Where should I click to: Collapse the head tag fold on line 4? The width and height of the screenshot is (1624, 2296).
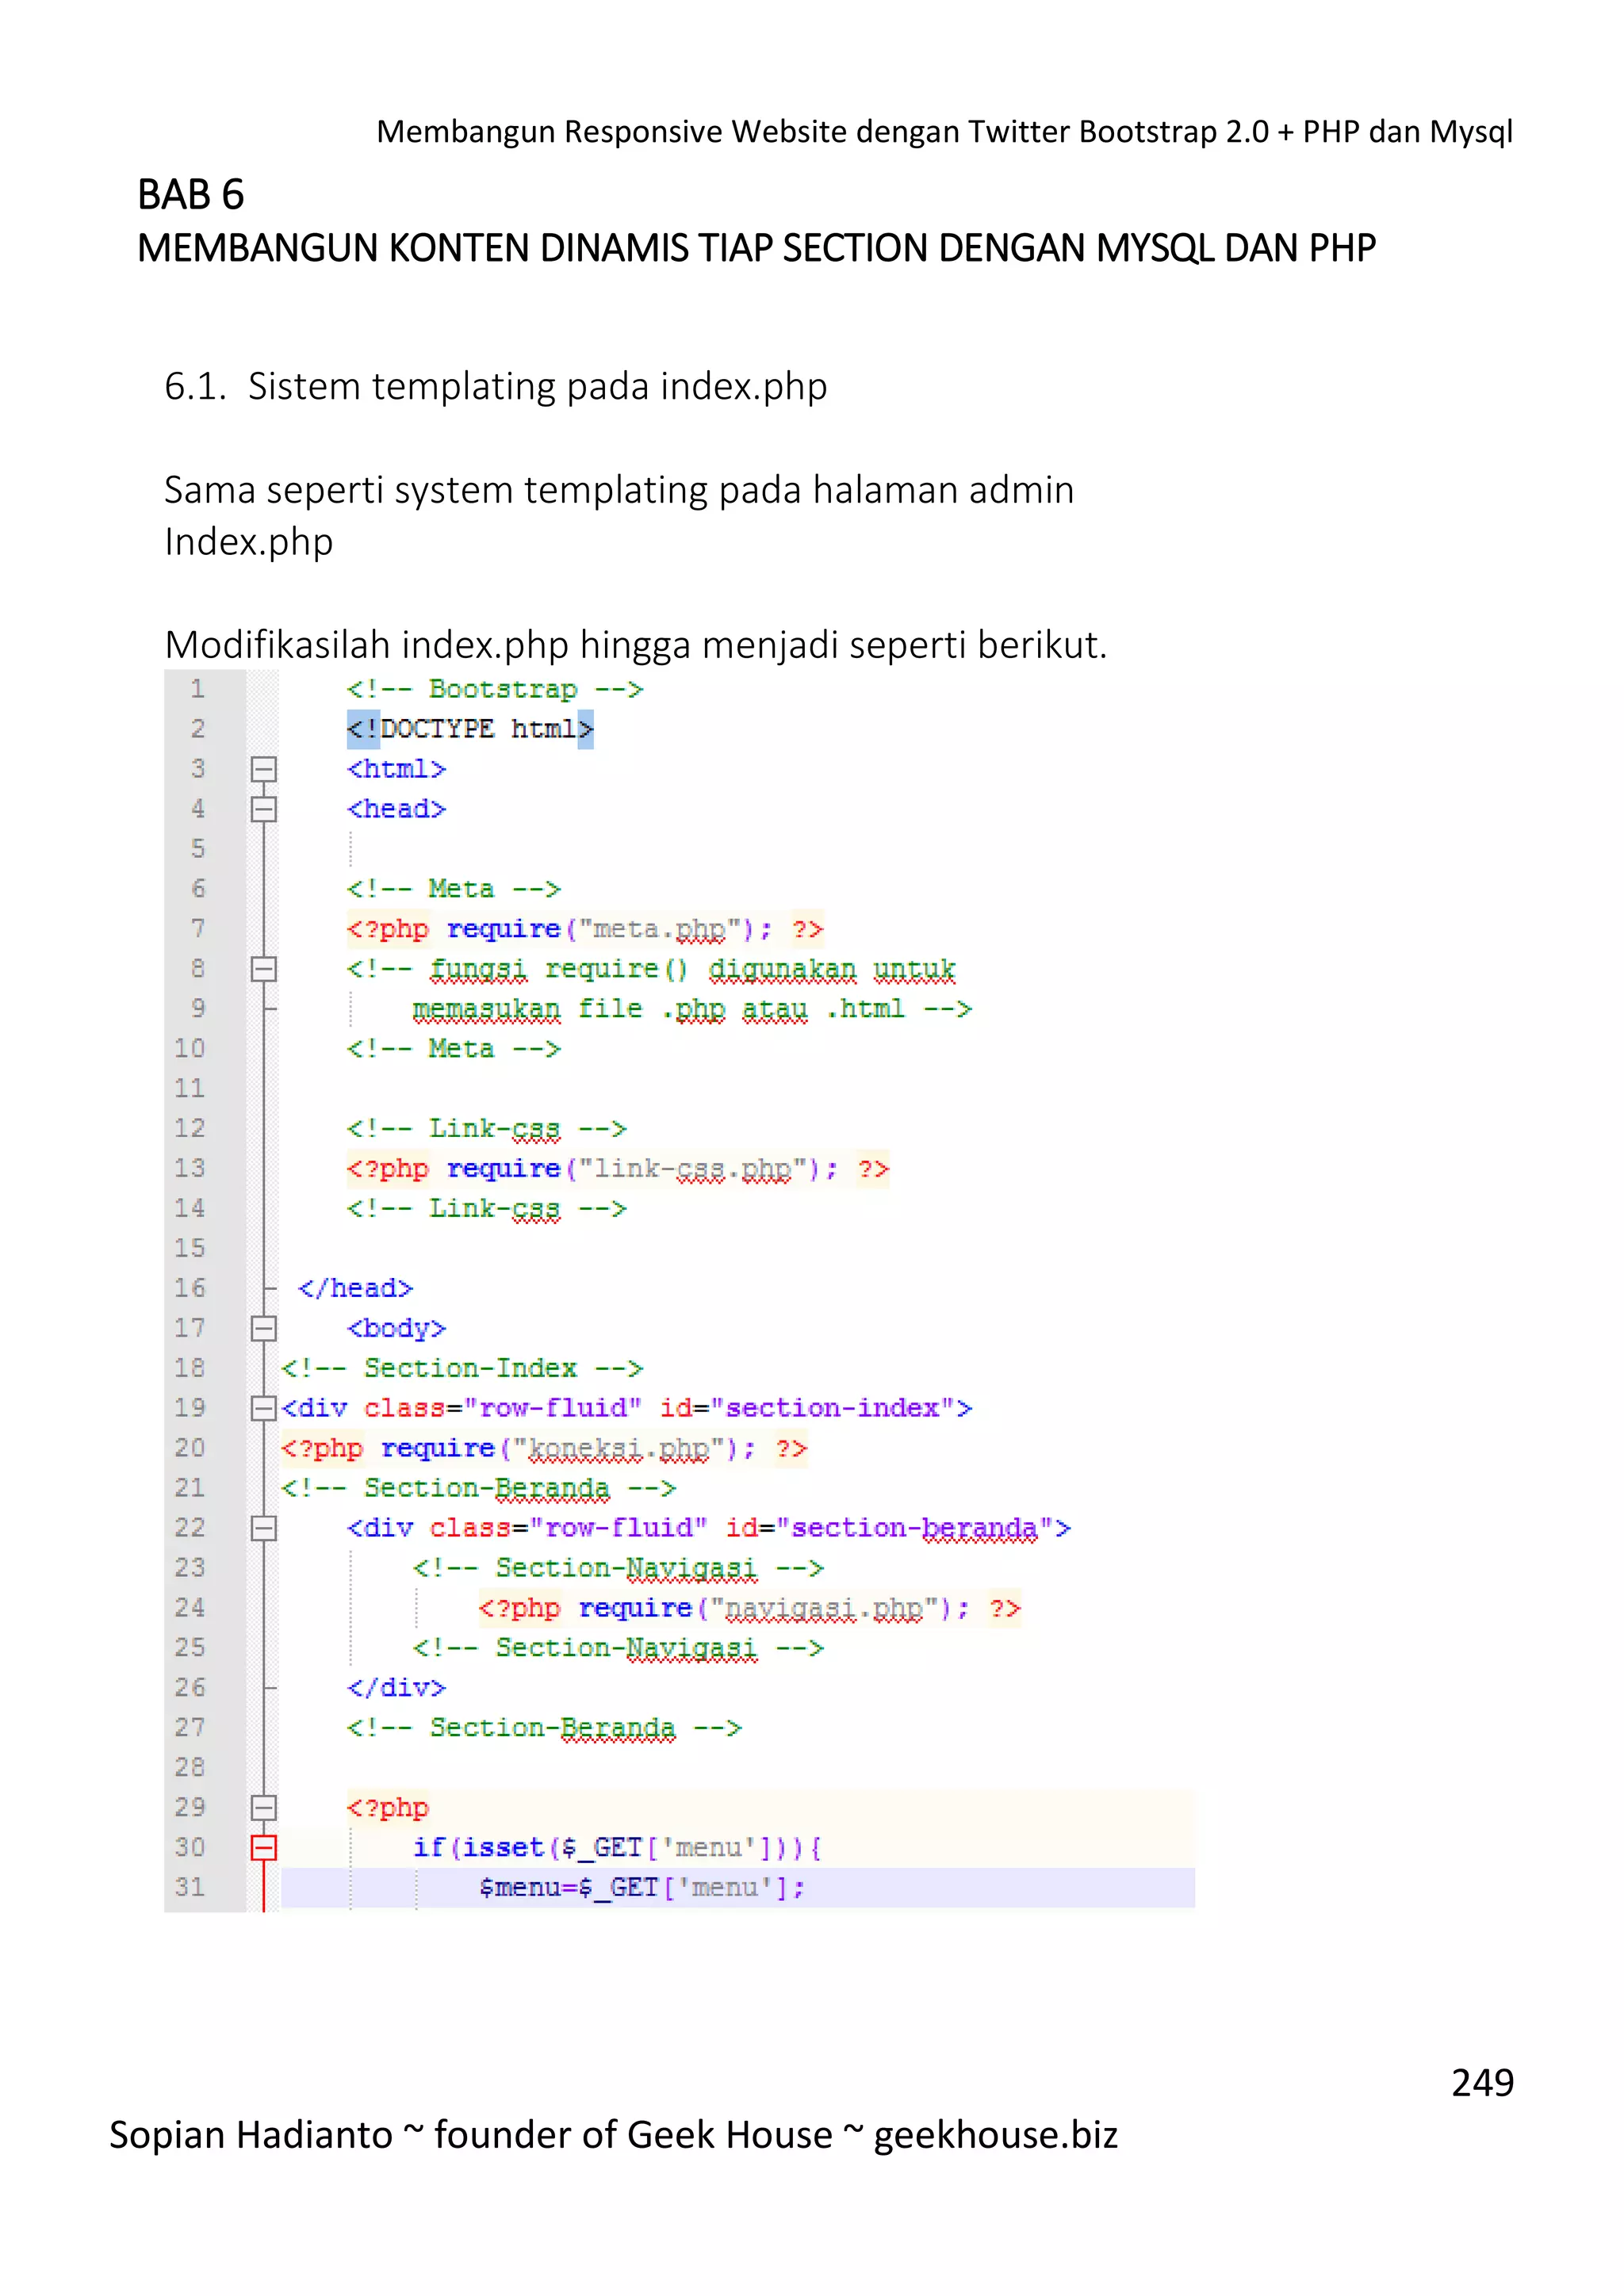[264, 809]
